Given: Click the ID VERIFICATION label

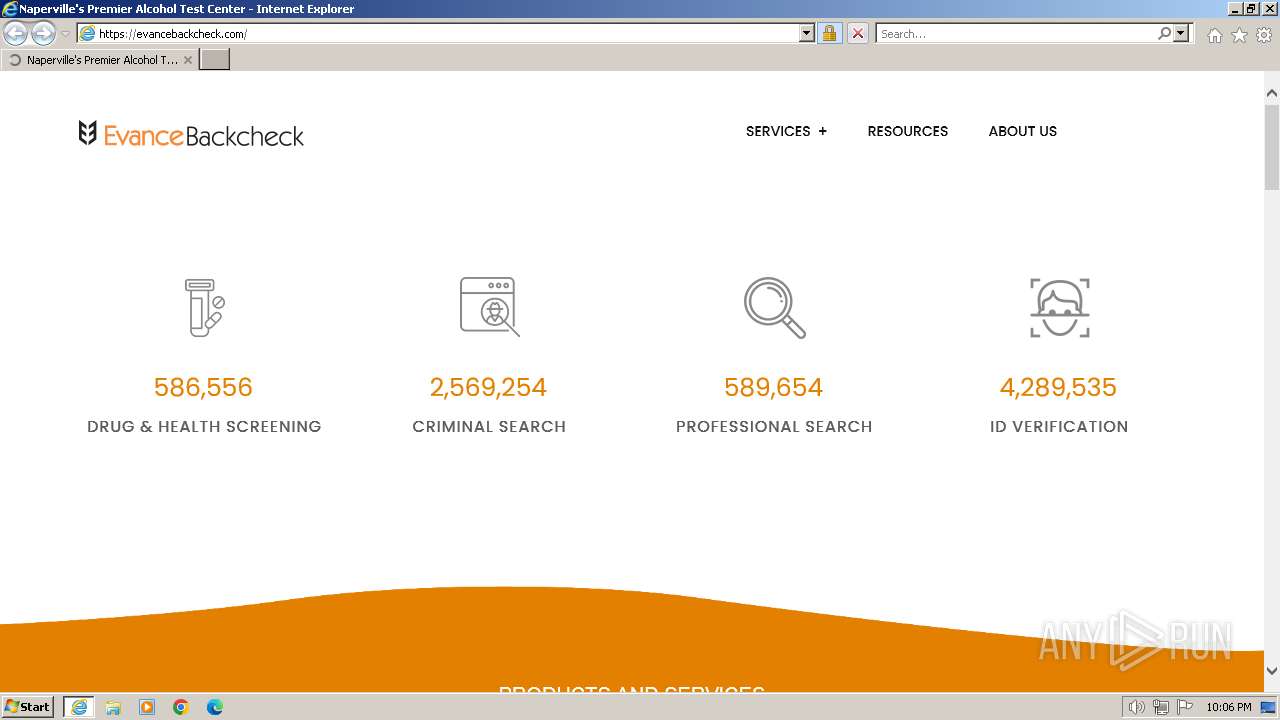Looking at the screenshot, I should 1059,426.
